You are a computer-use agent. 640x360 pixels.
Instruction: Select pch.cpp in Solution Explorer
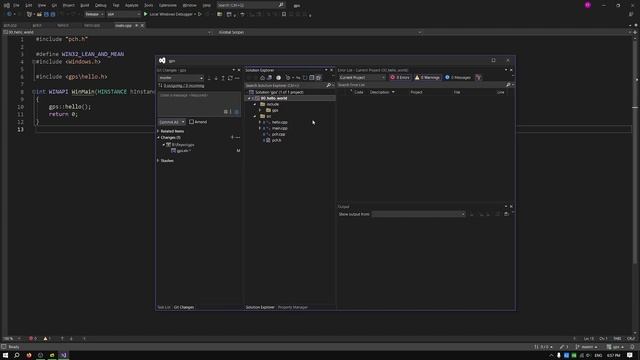pos(278,134)
